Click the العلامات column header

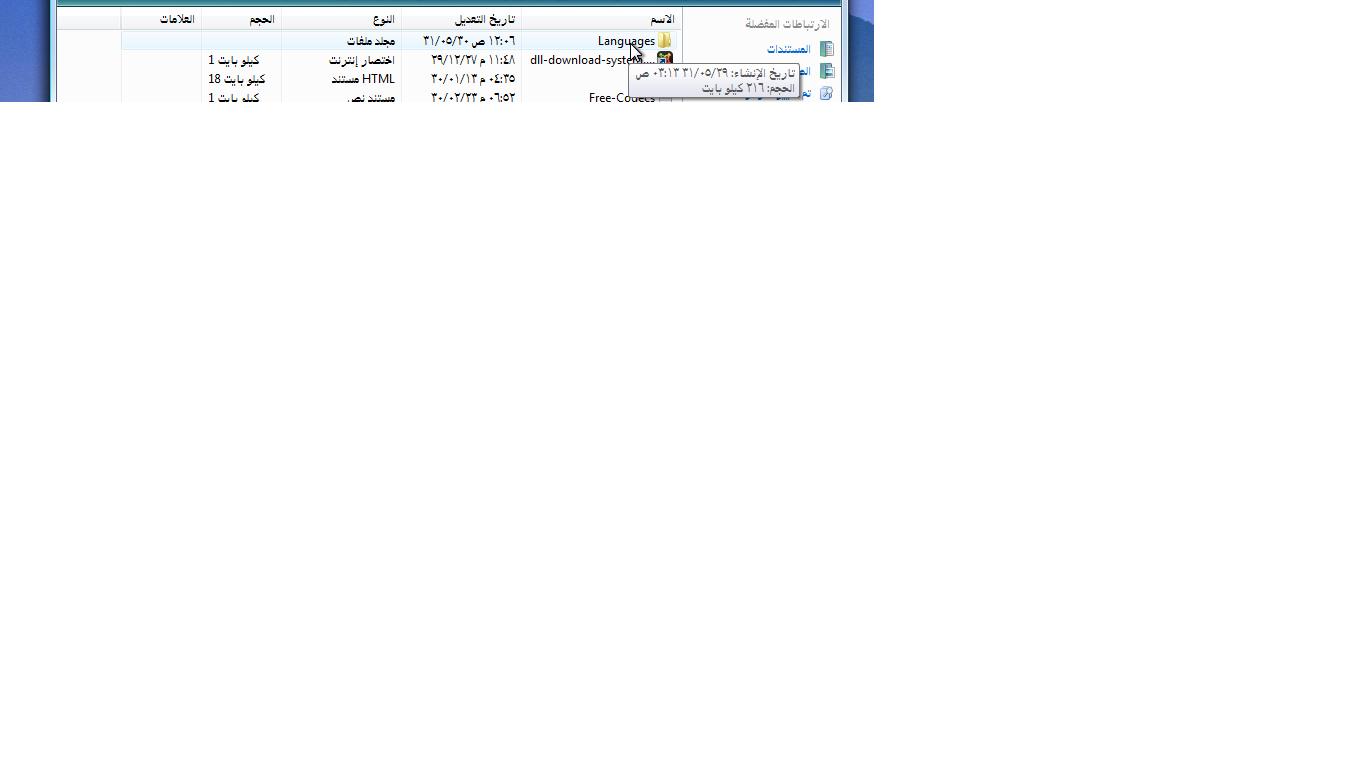coord(177,19)
